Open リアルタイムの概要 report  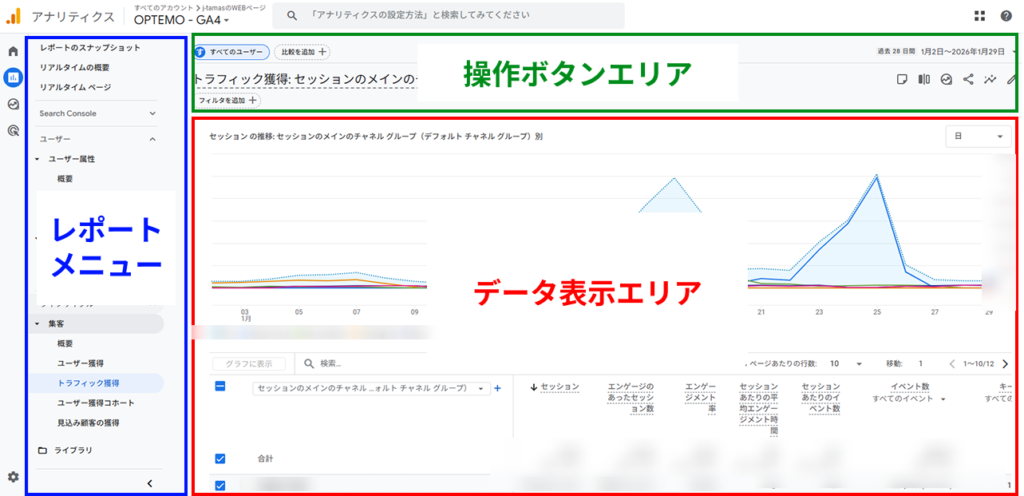click(74, 67)
